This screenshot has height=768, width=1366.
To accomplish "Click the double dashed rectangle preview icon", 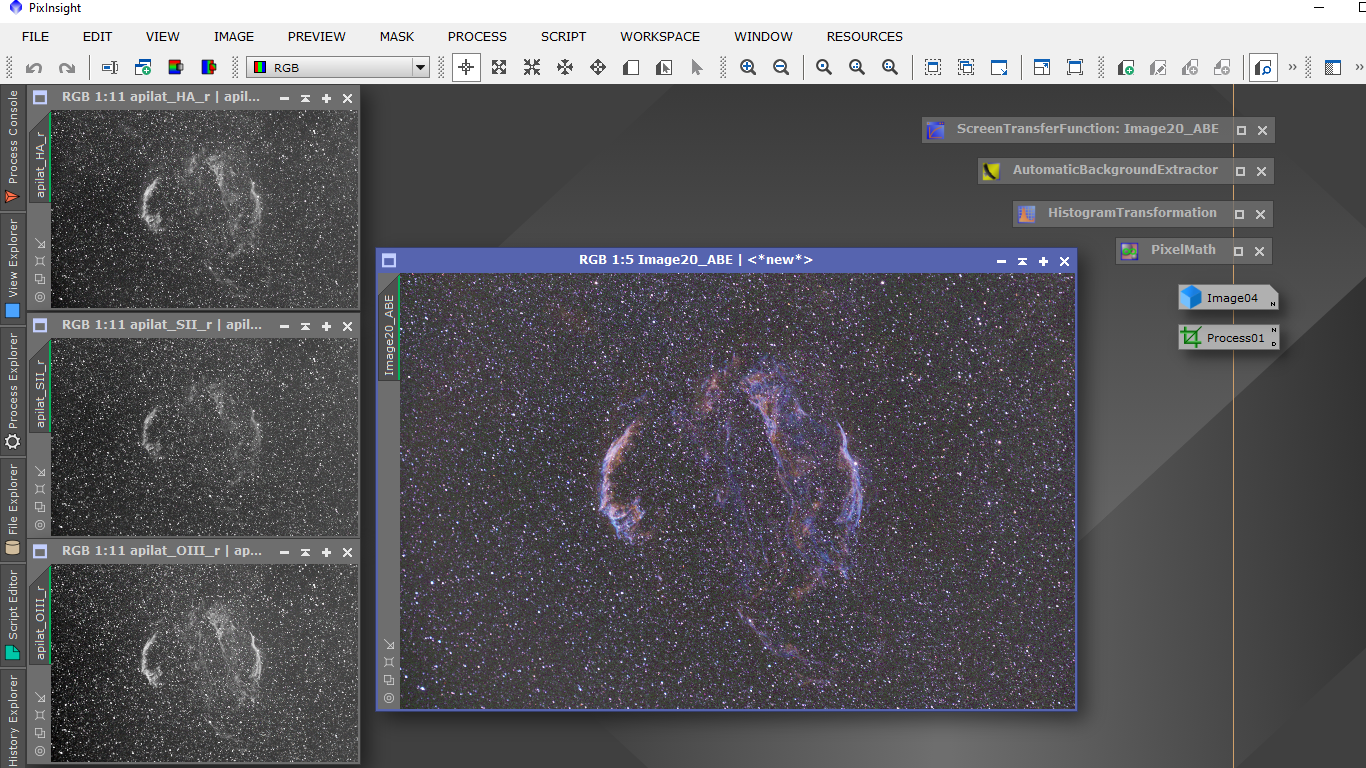I will (x=966, y=68).
